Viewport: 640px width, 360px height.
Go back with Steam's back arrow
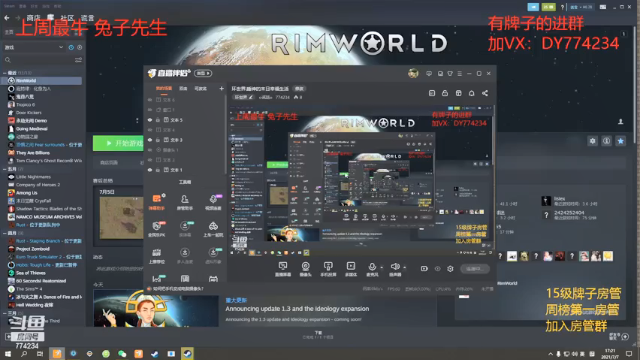coord(7,18)
